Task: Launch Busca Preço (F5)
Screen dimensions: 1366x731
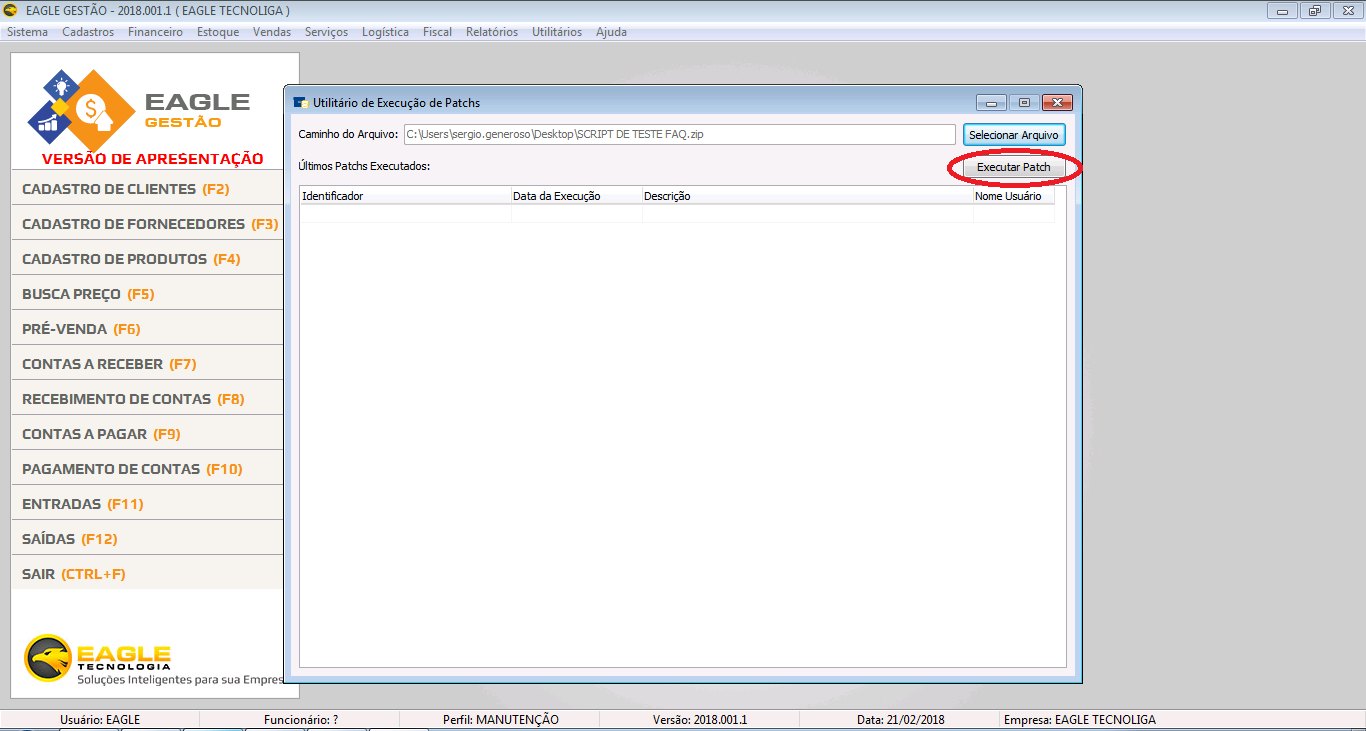Action: (x=148, y=294)
